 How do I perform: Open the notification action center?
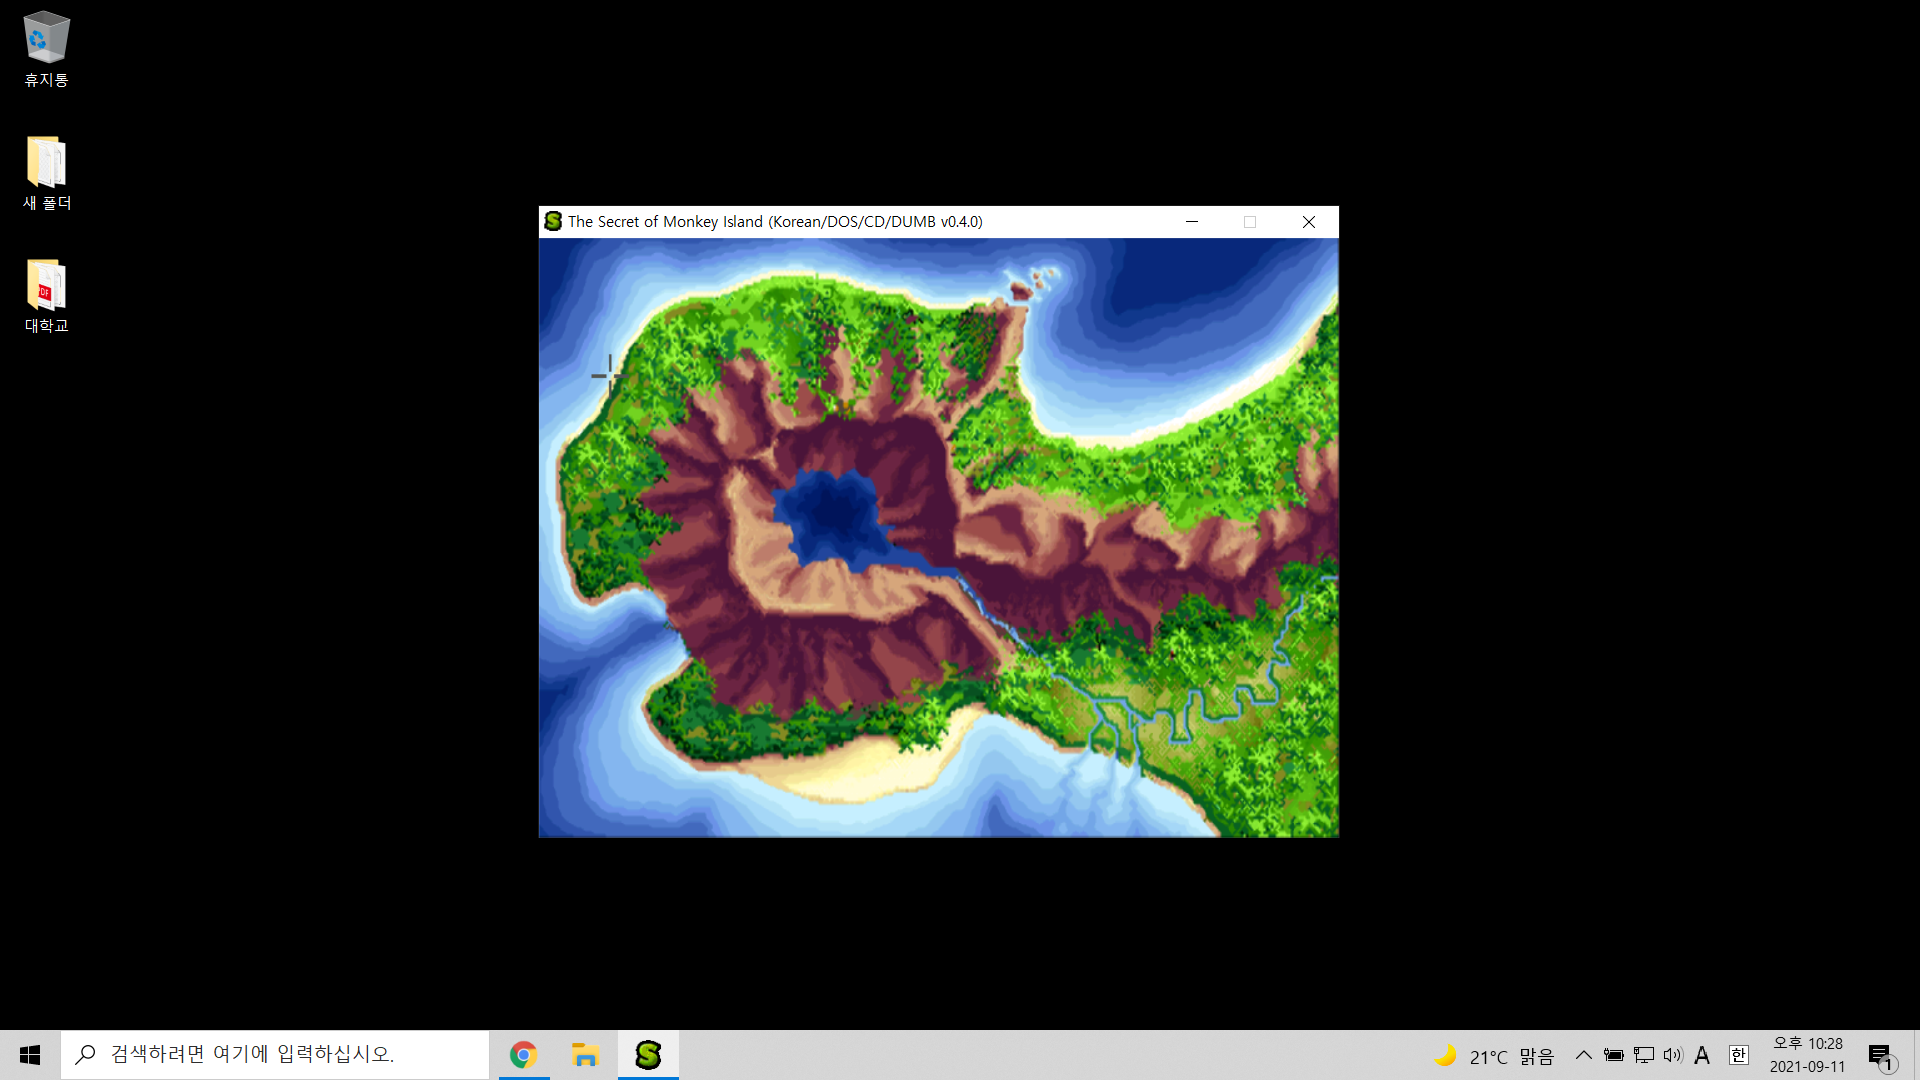point(1881,1055)
